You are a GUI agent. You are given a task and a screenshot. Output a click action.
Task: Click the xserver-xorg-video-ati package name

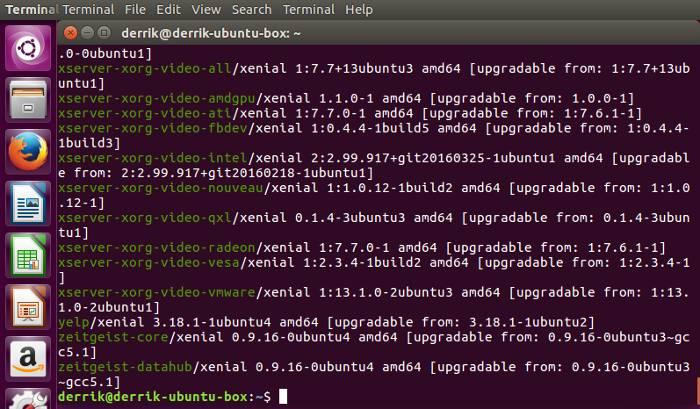click(x=145, y=113)
